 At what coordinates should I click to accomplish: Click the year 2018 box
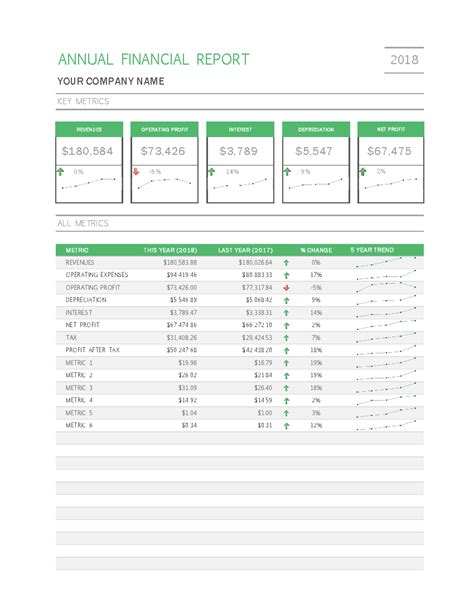(x=404, y=60)
